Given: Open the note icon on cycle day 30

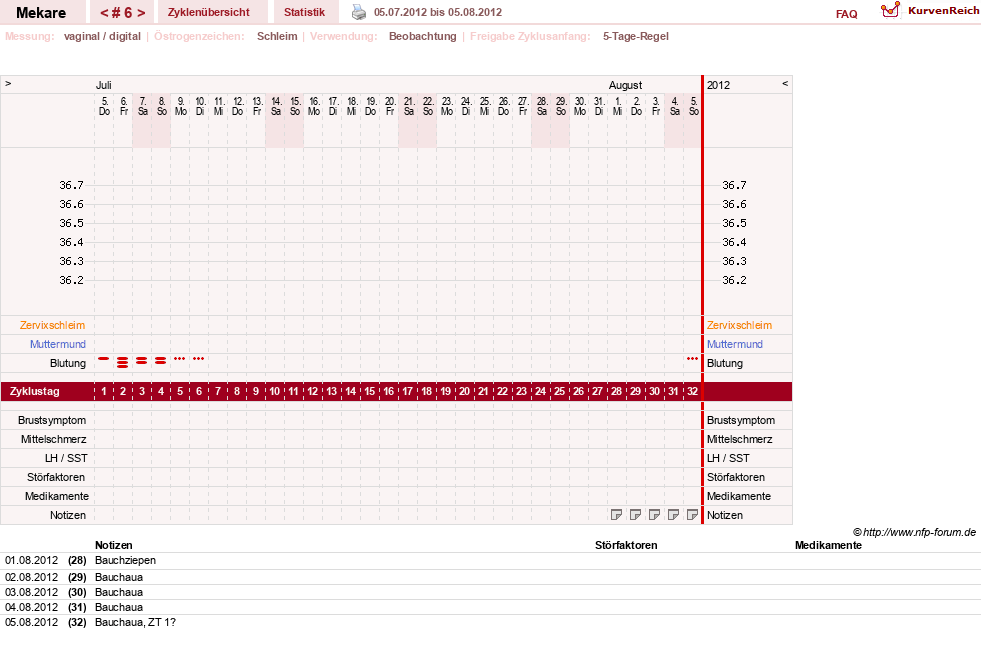Looking at the screenshot, I should (x=654, y=514).
